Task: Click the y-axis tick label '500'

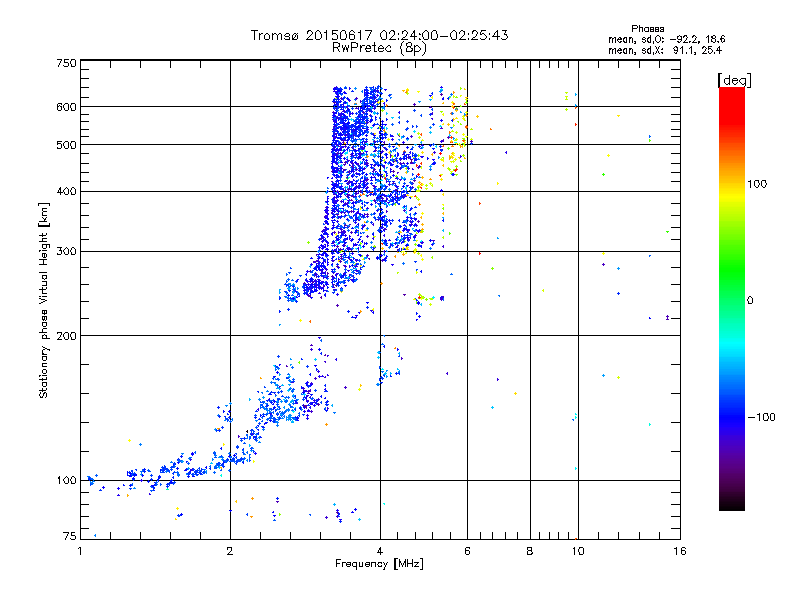Action: tap(67, 145)
